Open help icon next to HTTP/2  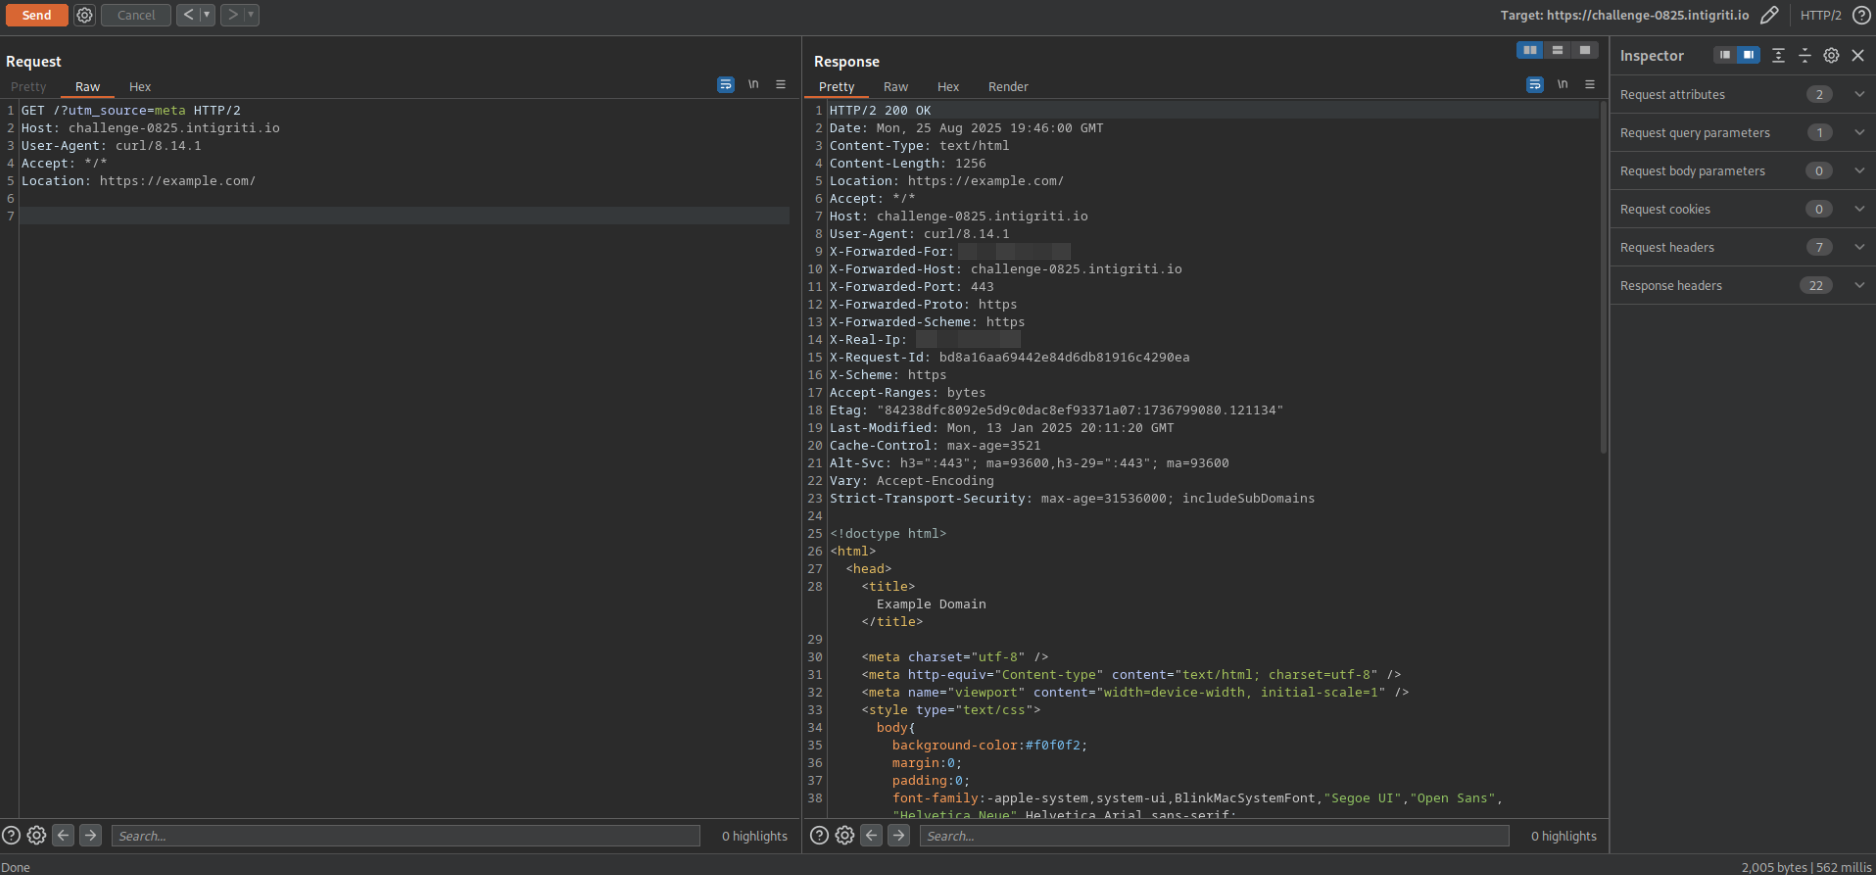[x=1861, y=15]
